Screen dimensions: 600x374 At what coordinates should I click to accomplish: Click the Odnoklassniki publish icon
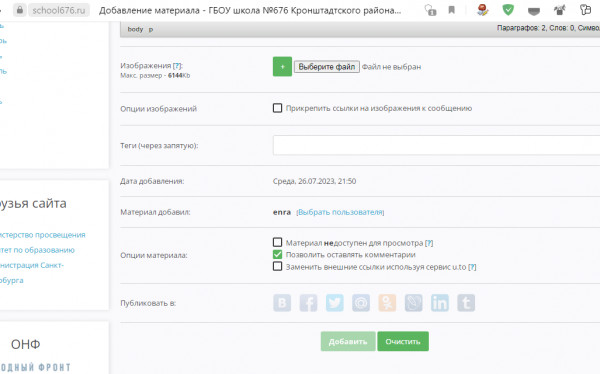point(387,303)
